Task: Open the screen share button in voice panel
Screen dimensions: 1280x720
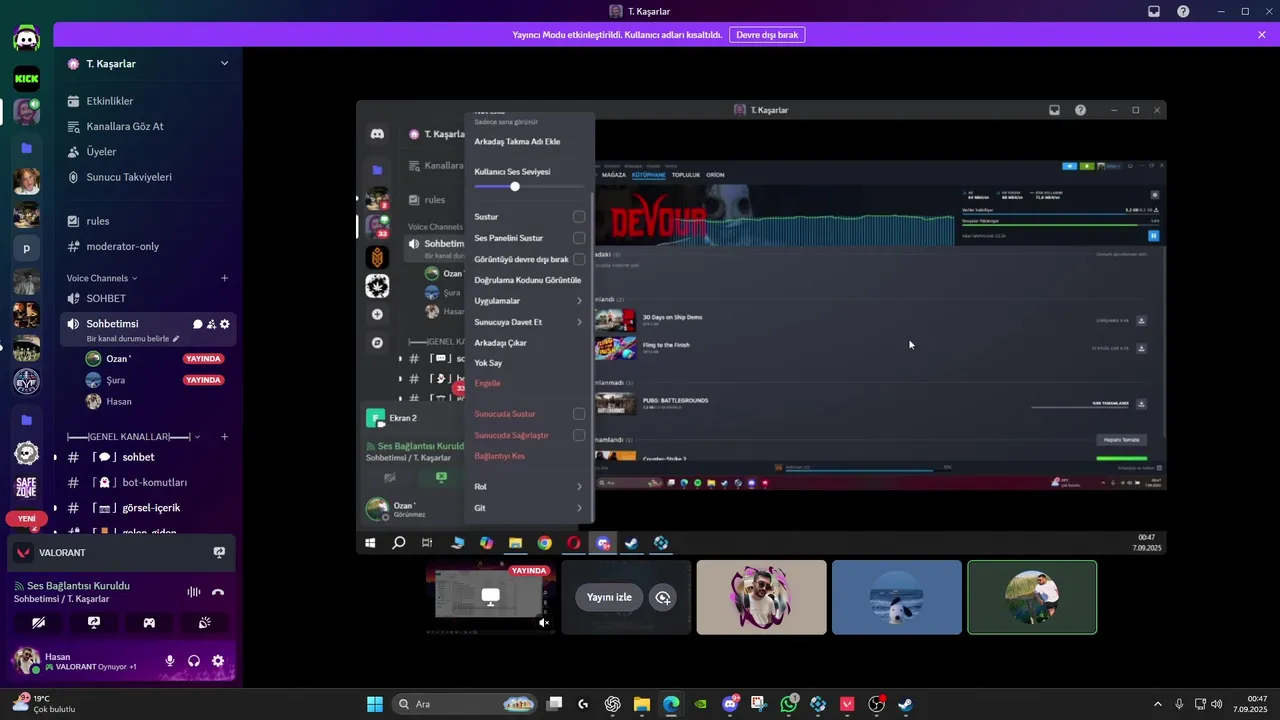Action: [x=94, y=622]
